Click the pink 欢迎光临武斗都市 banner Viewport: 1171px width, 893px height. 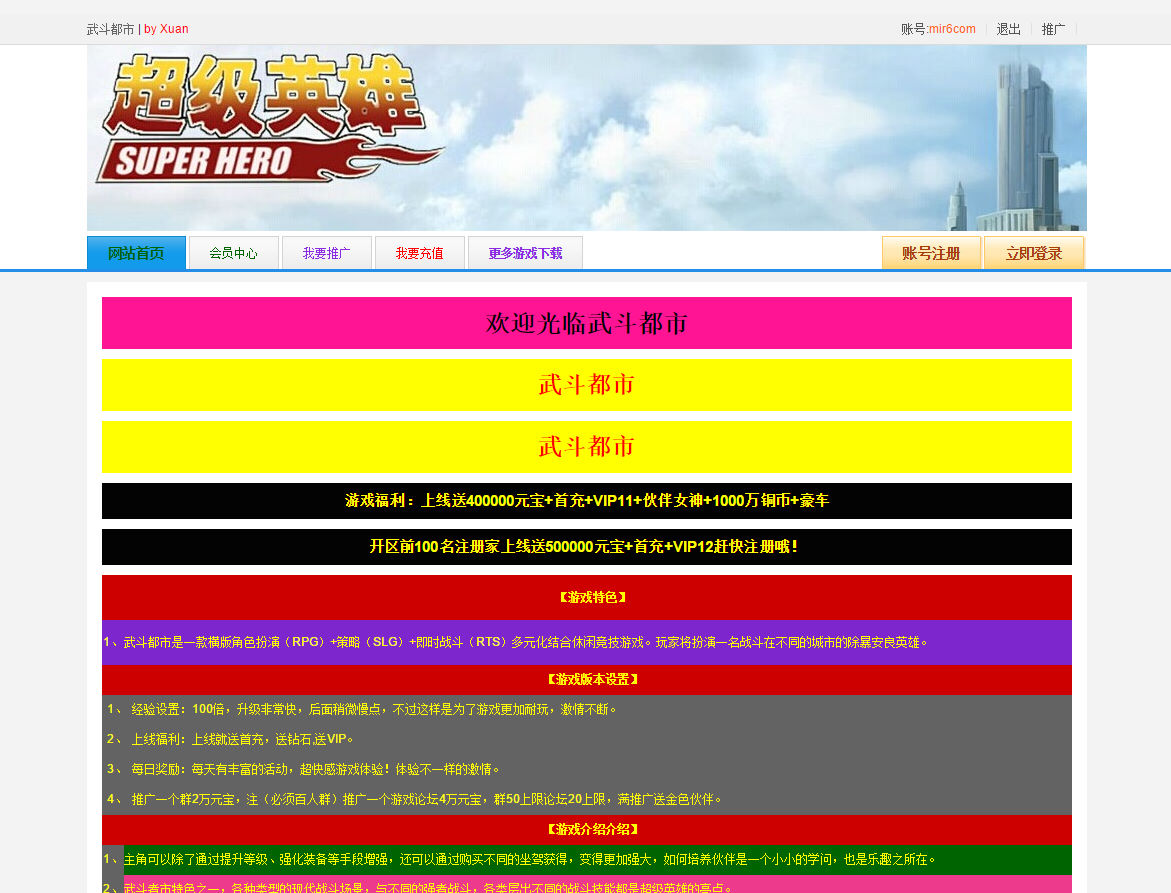pyautogui.click(x=586, y=323)
